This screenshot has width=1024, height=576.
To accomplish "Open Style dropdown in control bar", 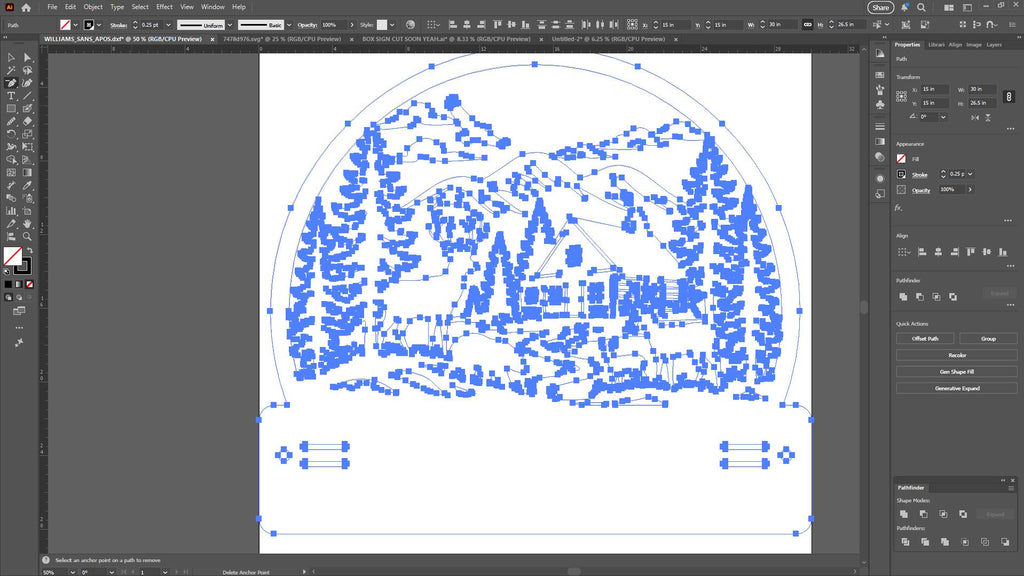I will click(391, 25).
